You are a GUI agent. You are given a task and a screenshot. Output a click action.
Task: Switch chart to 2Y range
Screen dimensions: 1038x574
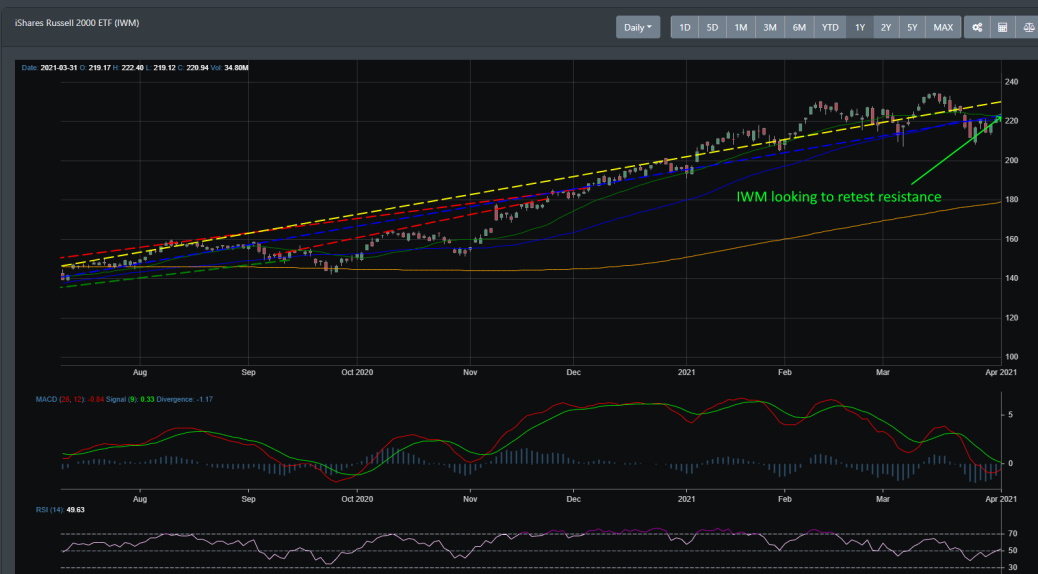click(886, 27)
